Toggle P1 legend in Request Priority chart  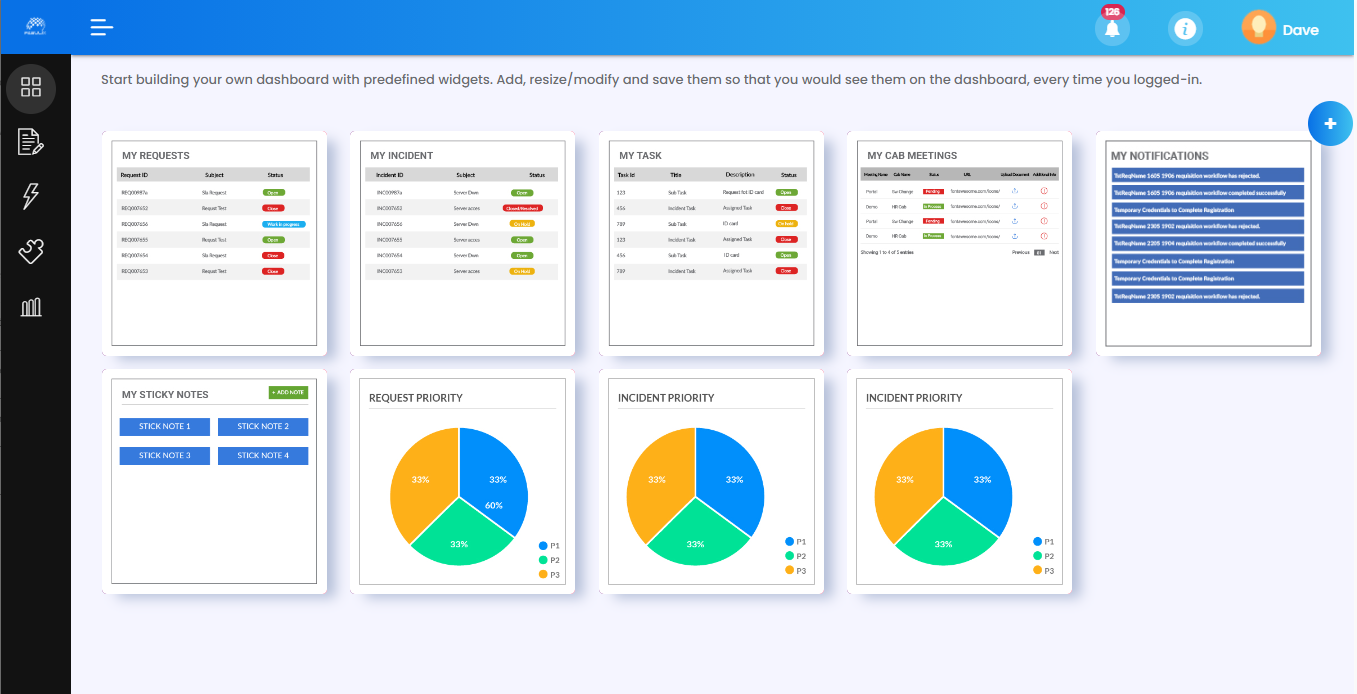543,546
